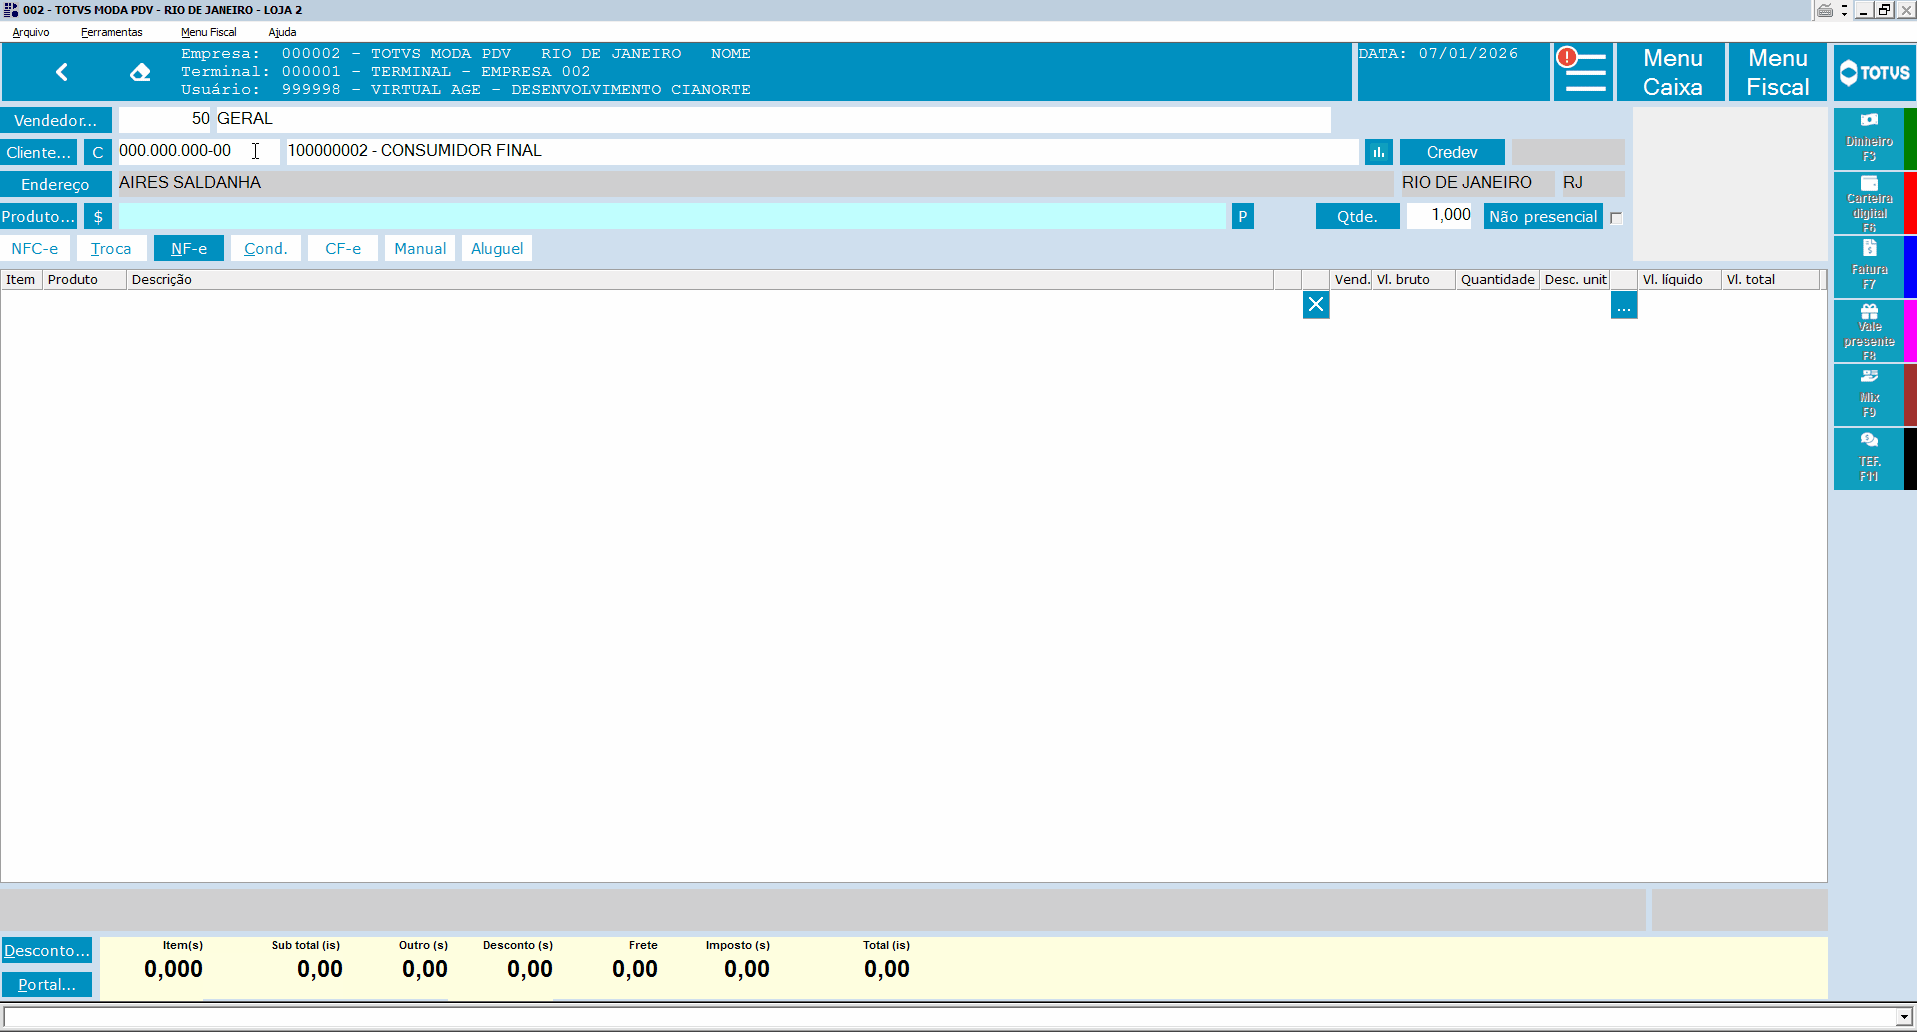Open the on-screen keyboard icon in title bar
The width and height of the screenshot is (1917, 1032).
click(1825, 10)
